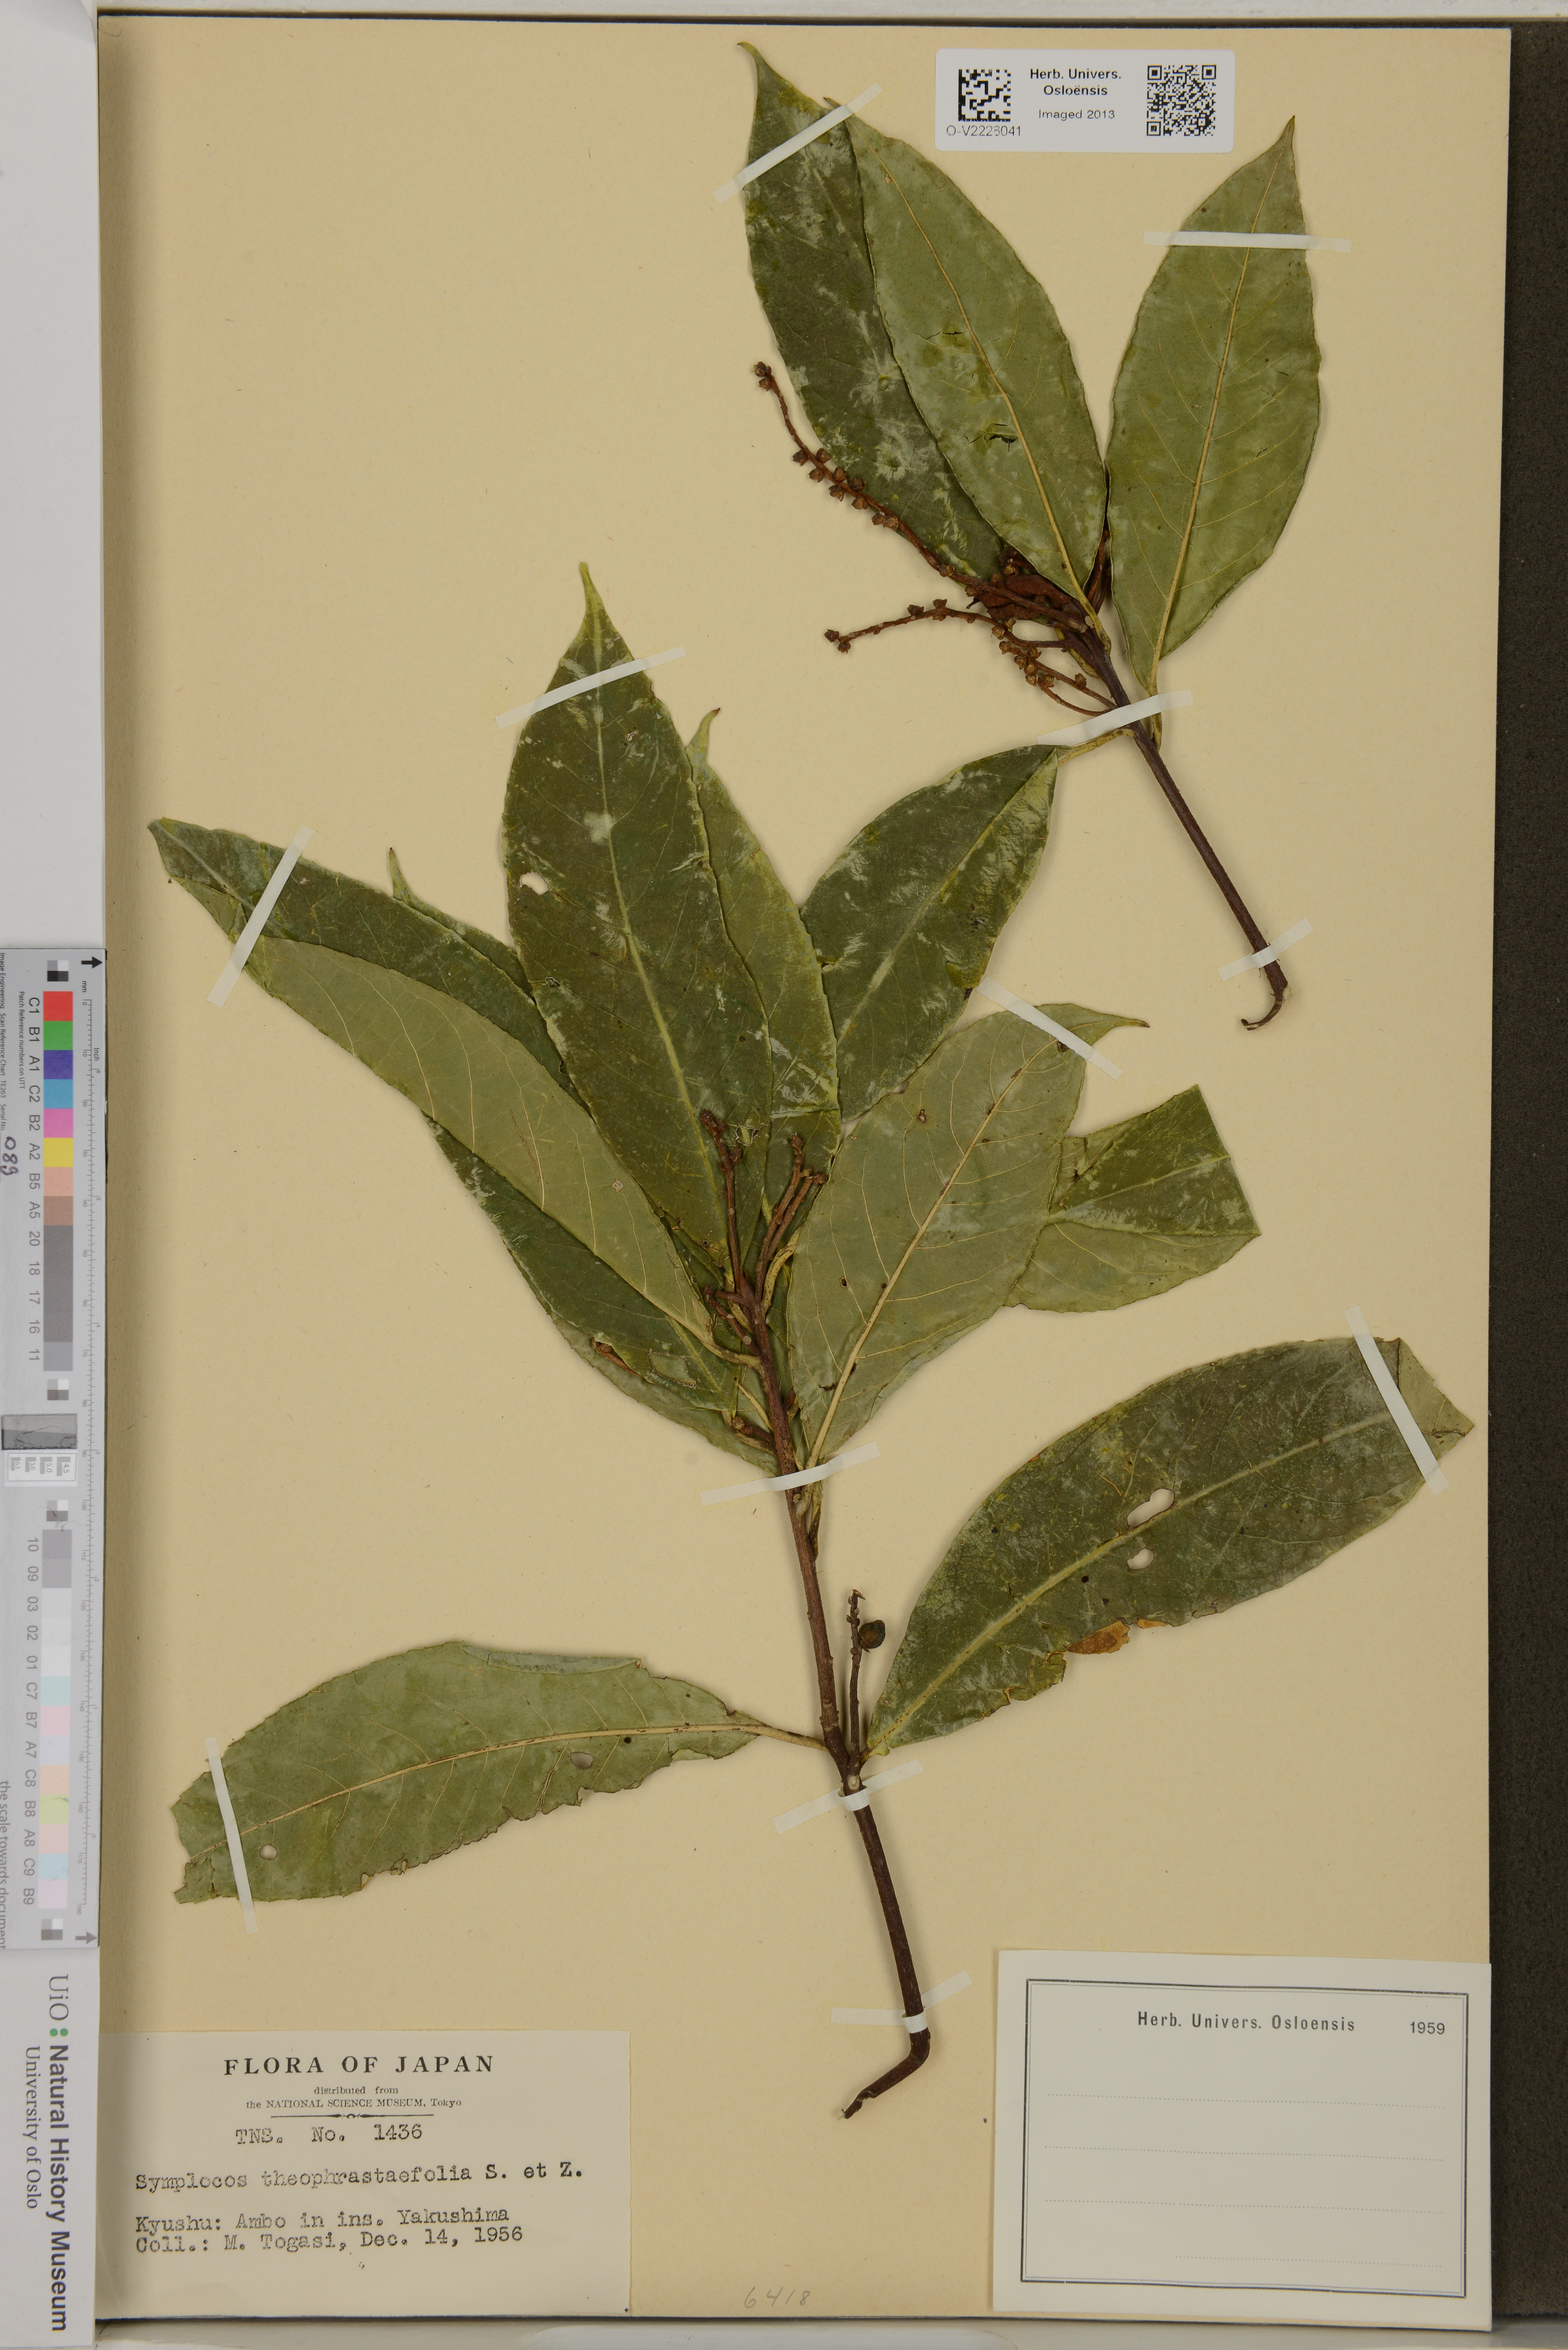Click the TNS No. 1436 text
1568x2350 pixels.
[328, 2133]
